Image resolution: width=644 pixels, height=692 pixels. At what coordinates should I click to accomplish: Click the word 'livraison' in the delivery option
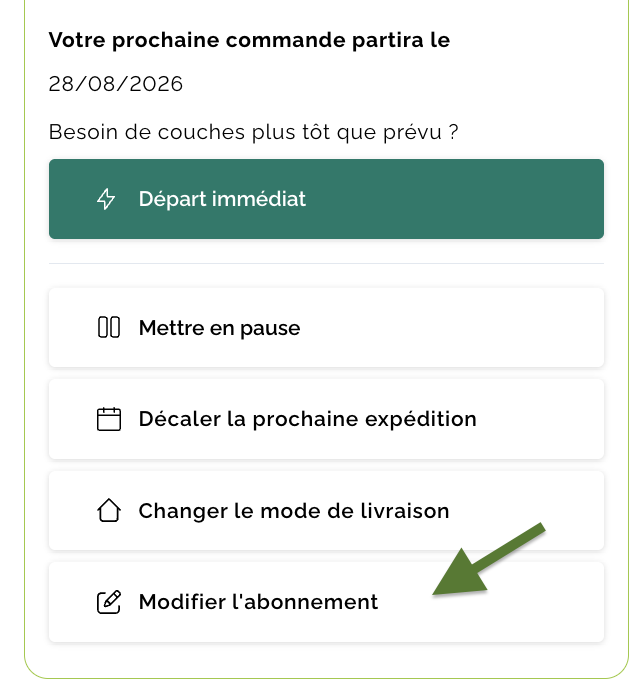point(405,511)
